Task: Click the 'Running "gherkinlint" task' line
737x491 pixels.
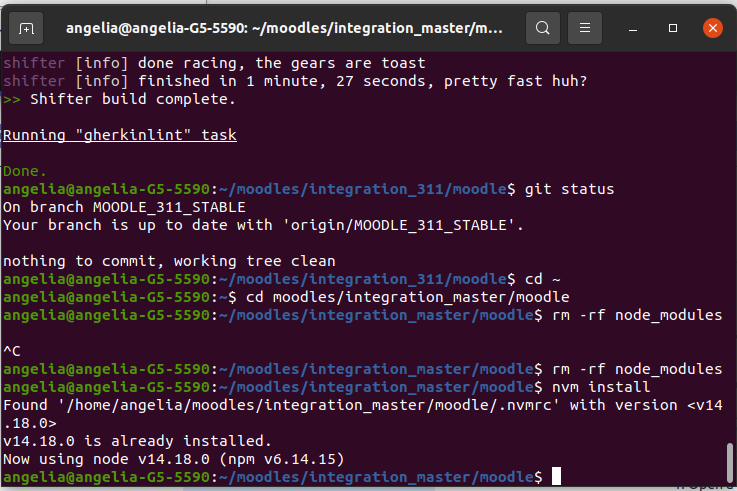Action: click(120, 135)
